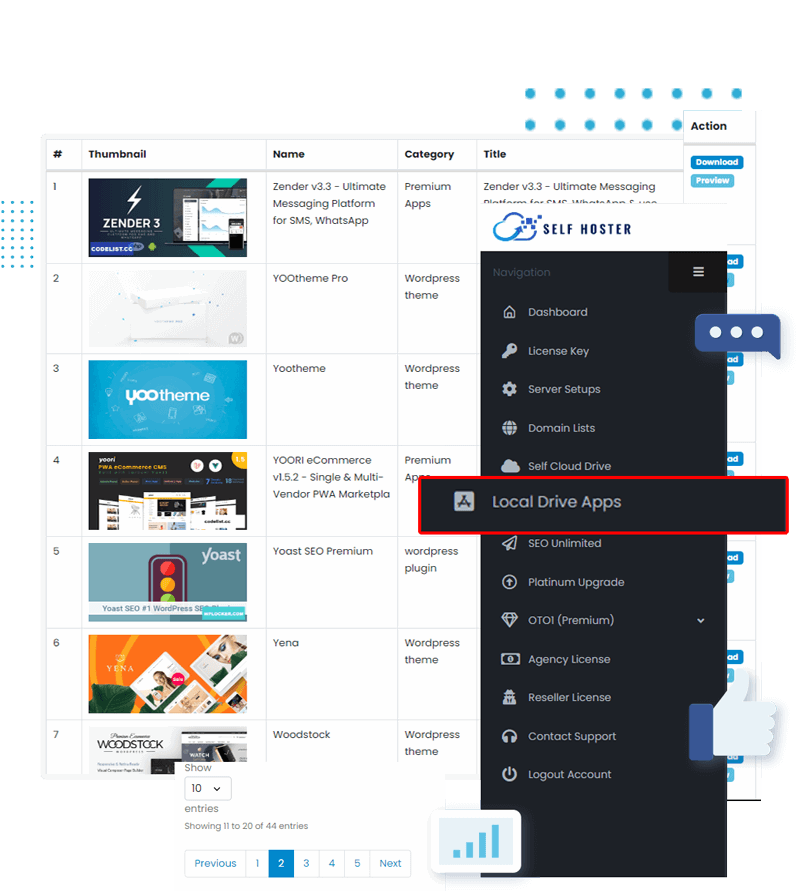Select Local Drive Apps
Viewport: 800px width, 891px height.
pyautogui.click(x=603, y=505)
